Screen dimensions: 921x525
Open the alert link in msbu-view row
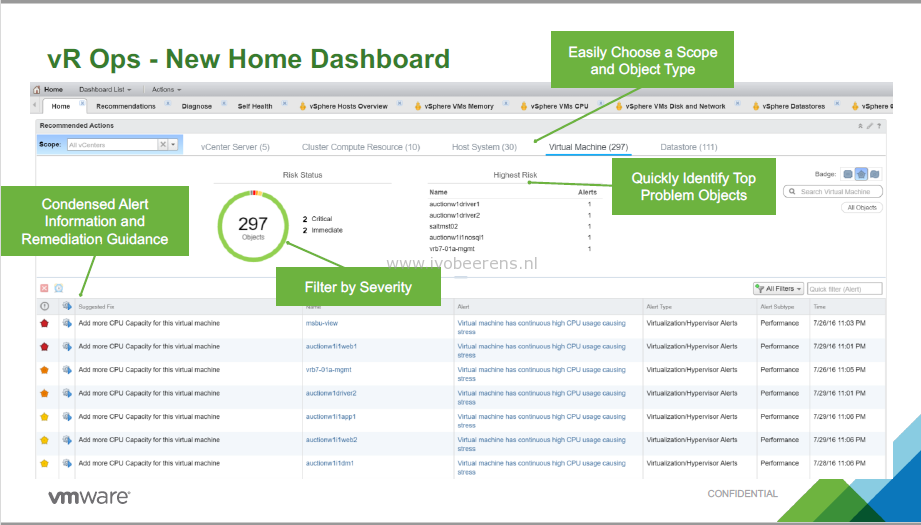tap(541, 327)
